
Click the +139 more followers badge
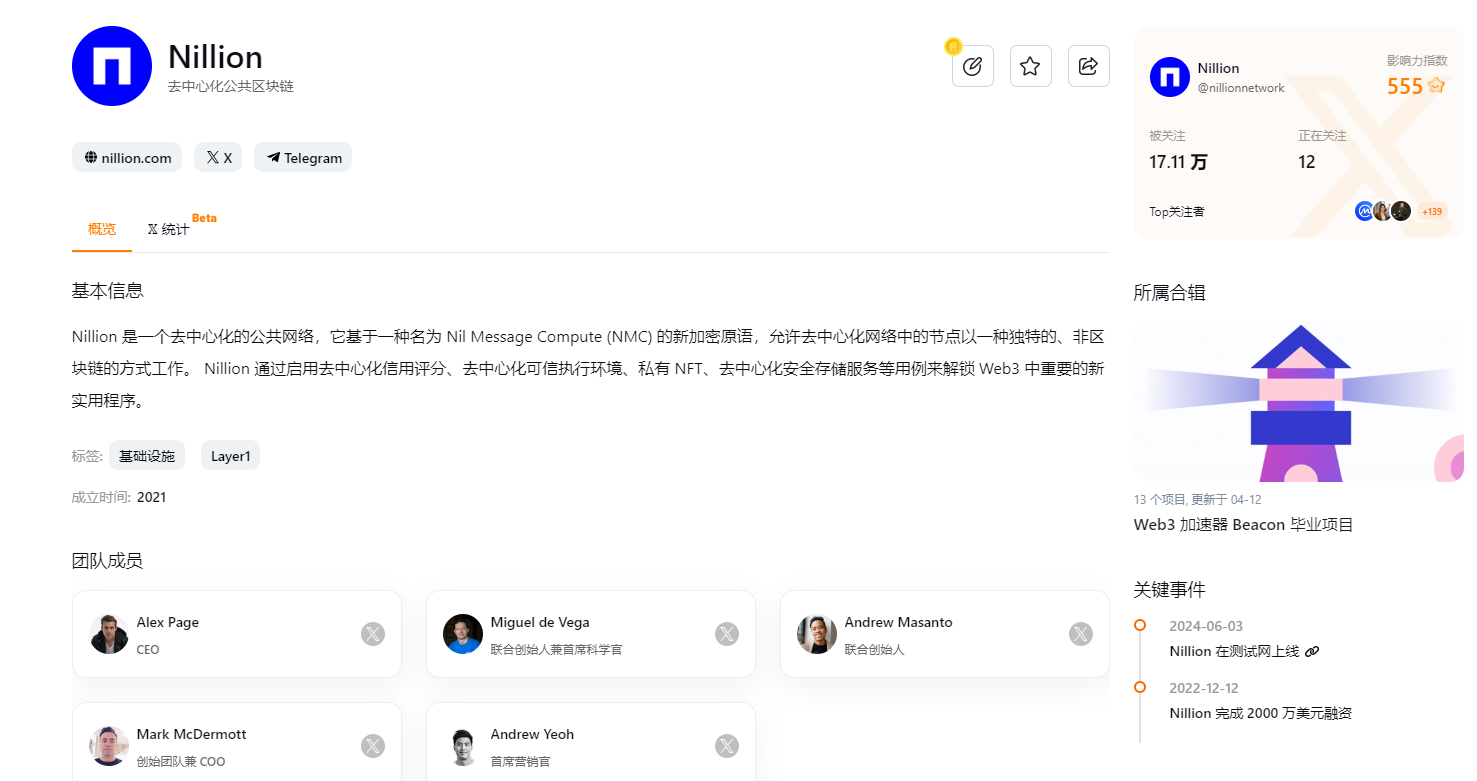tap(1432, 211)
